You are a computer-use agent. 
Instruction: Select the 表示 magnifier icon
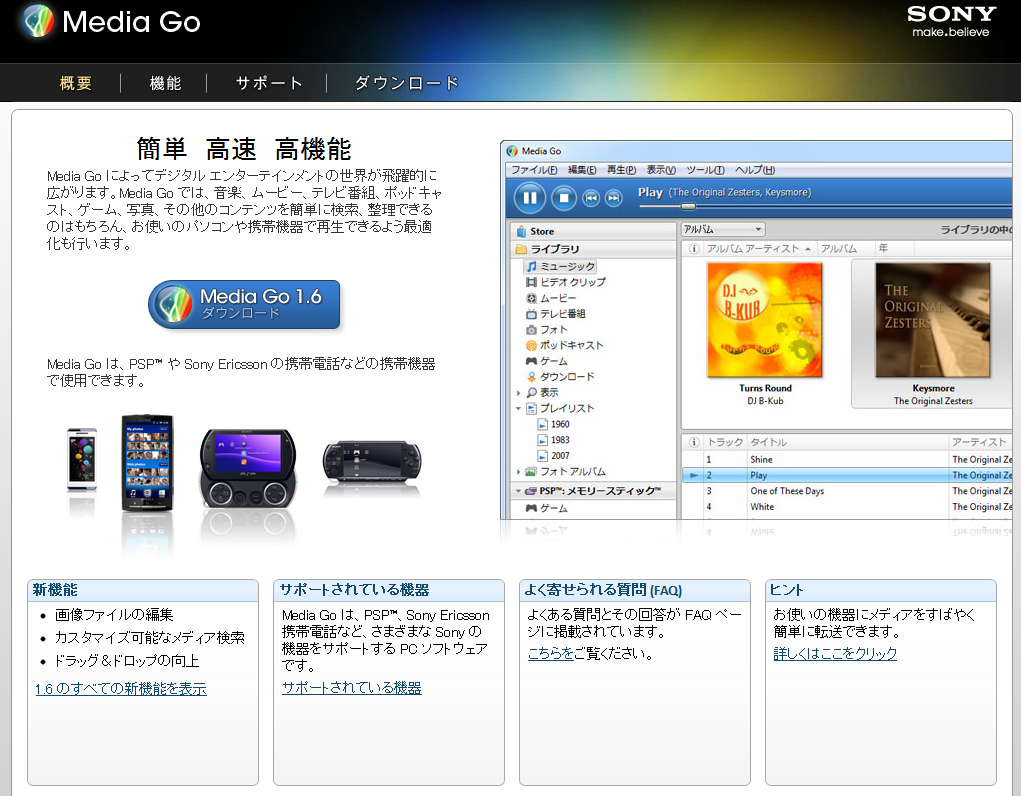click(531, 392)
